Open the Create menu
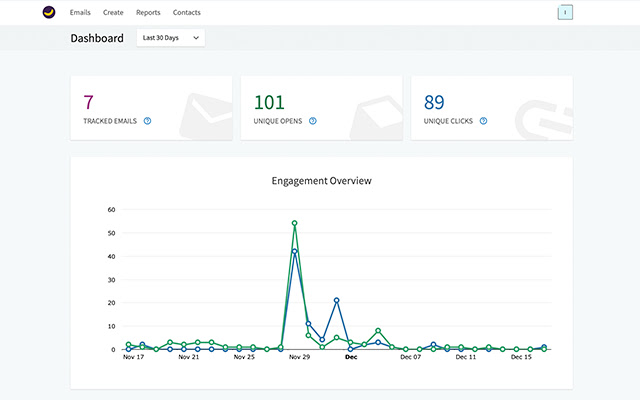 point(113,13)
